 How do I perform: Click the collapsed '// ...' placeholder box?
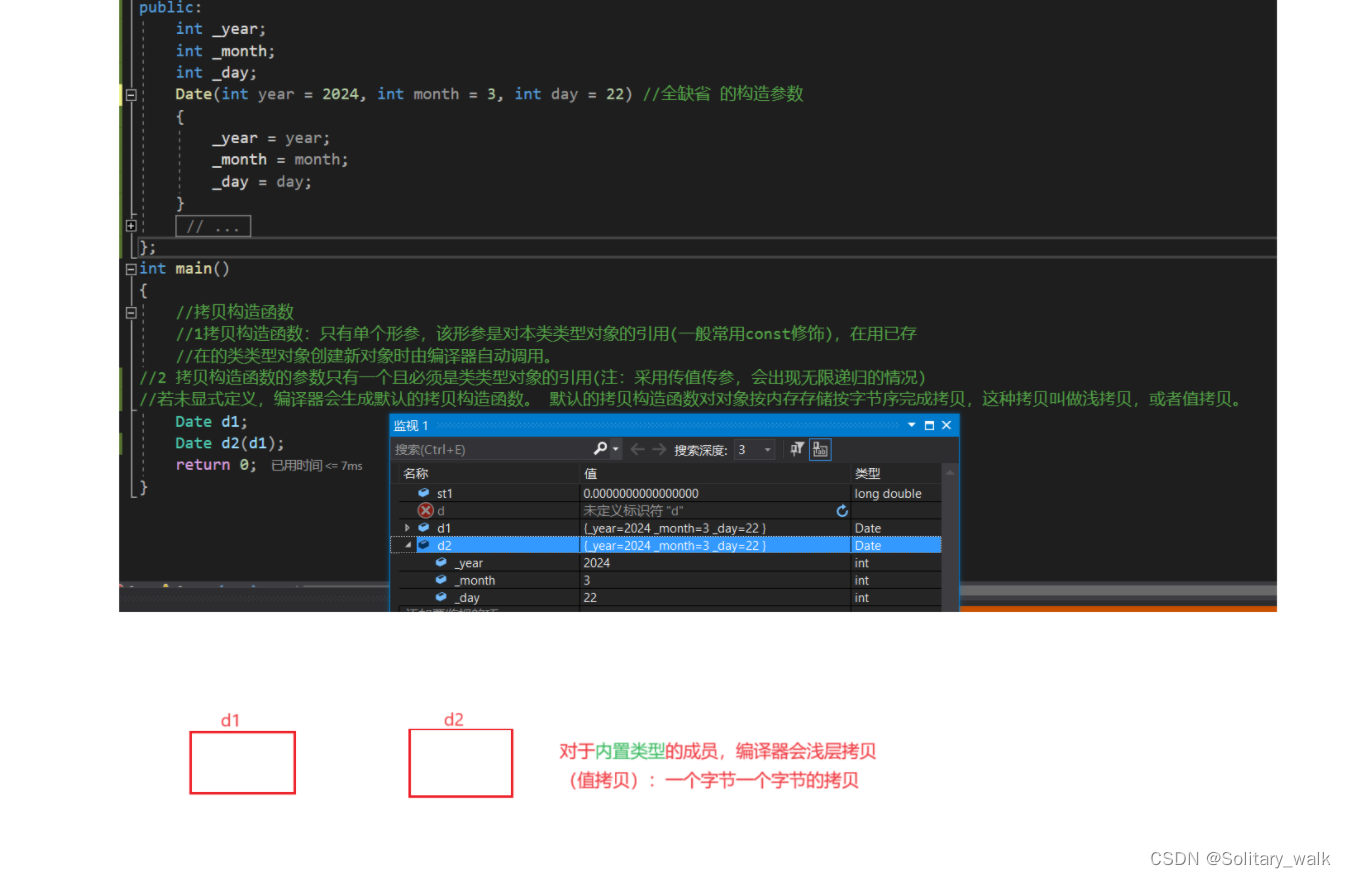tap(213, 227)
